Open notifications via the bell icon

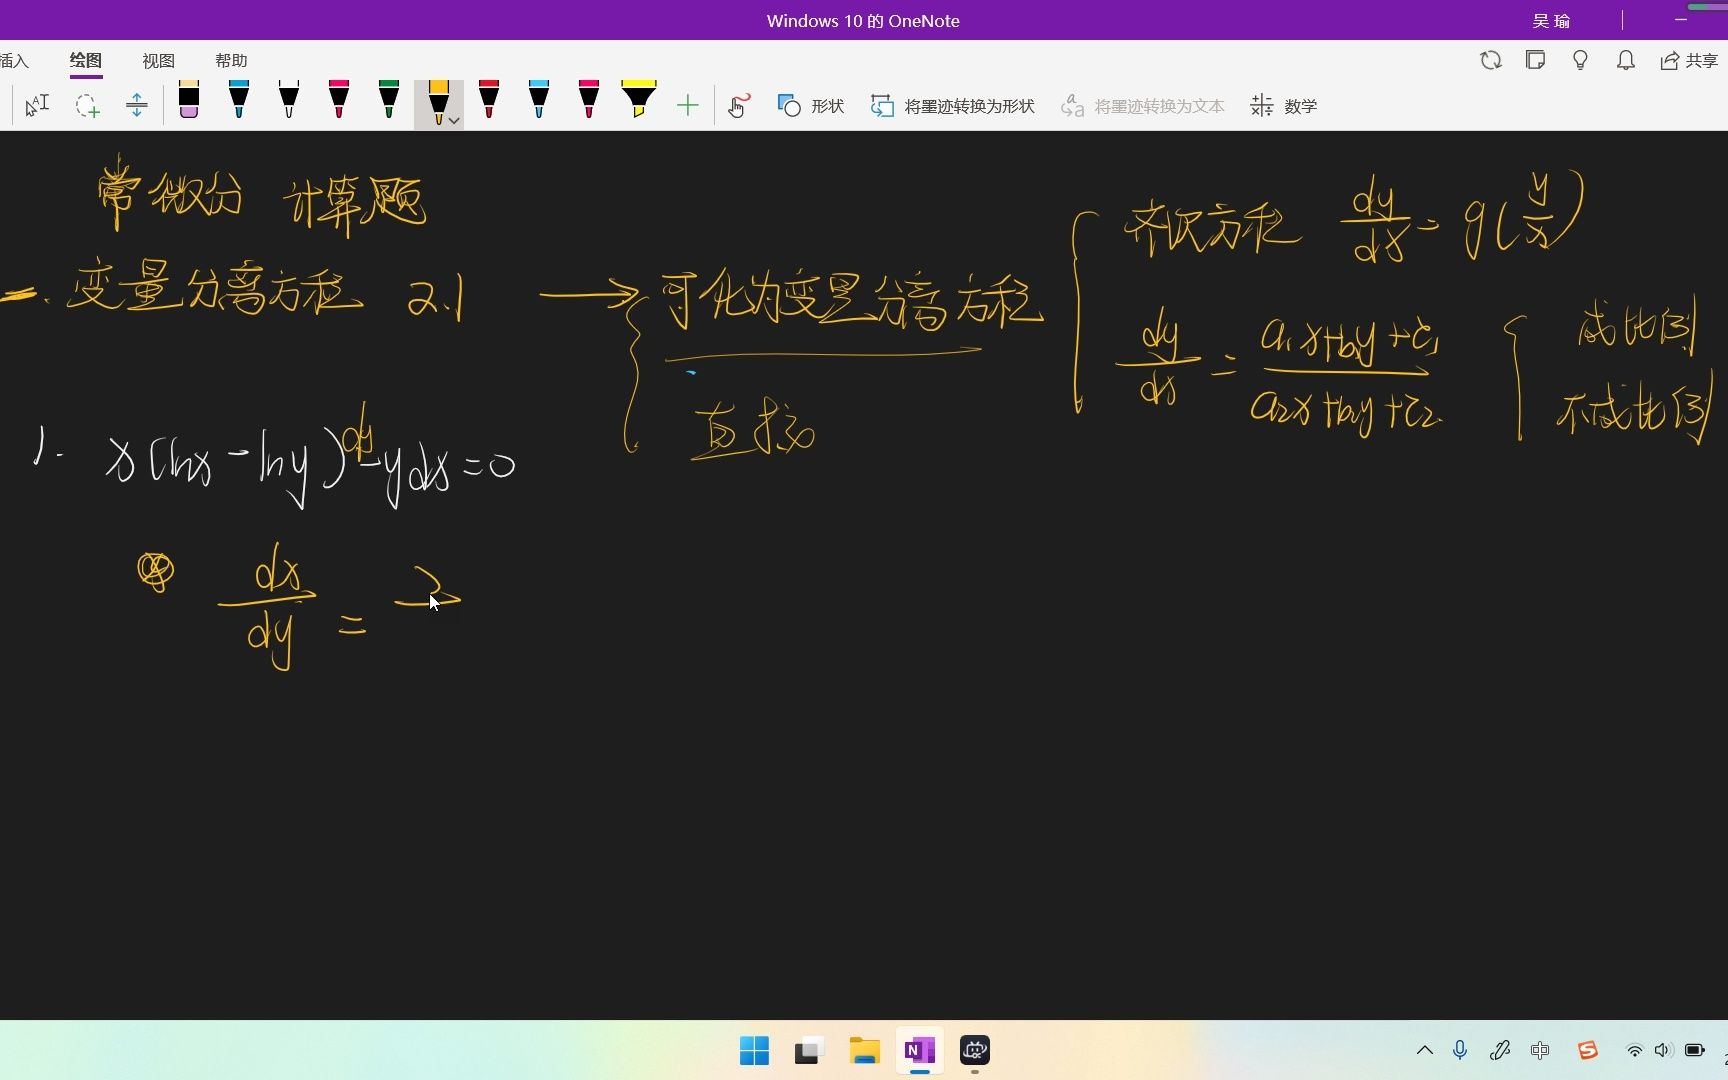1625,60
